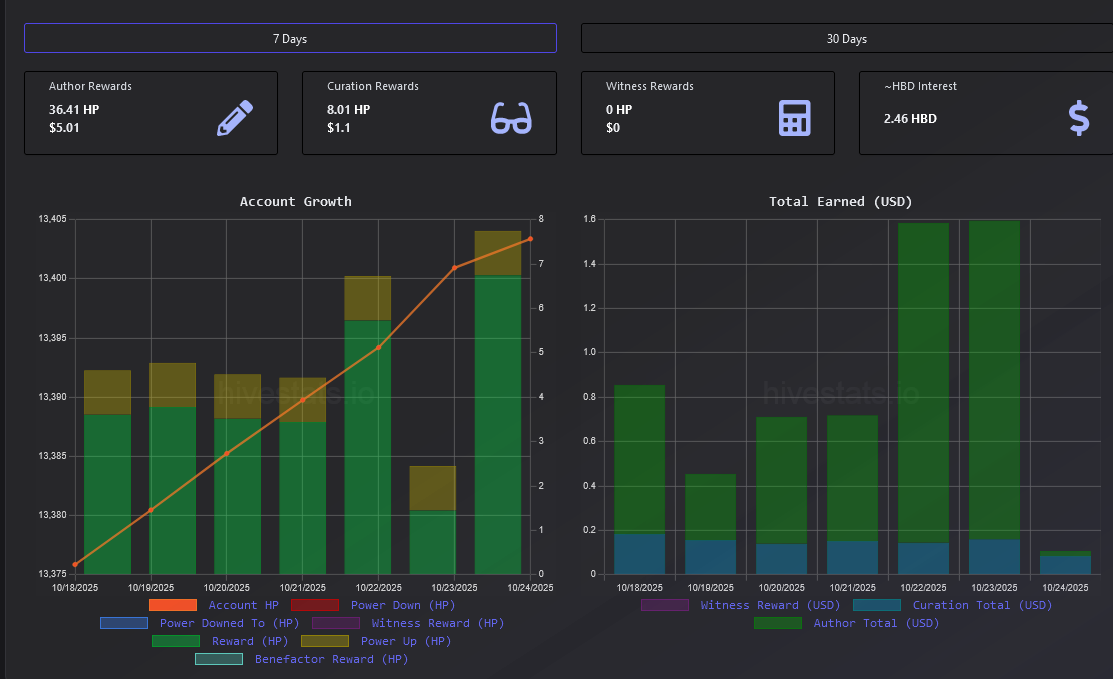
Task: Toggle Witness Reward (USD) legend item
Action: (x=665, y=605)
